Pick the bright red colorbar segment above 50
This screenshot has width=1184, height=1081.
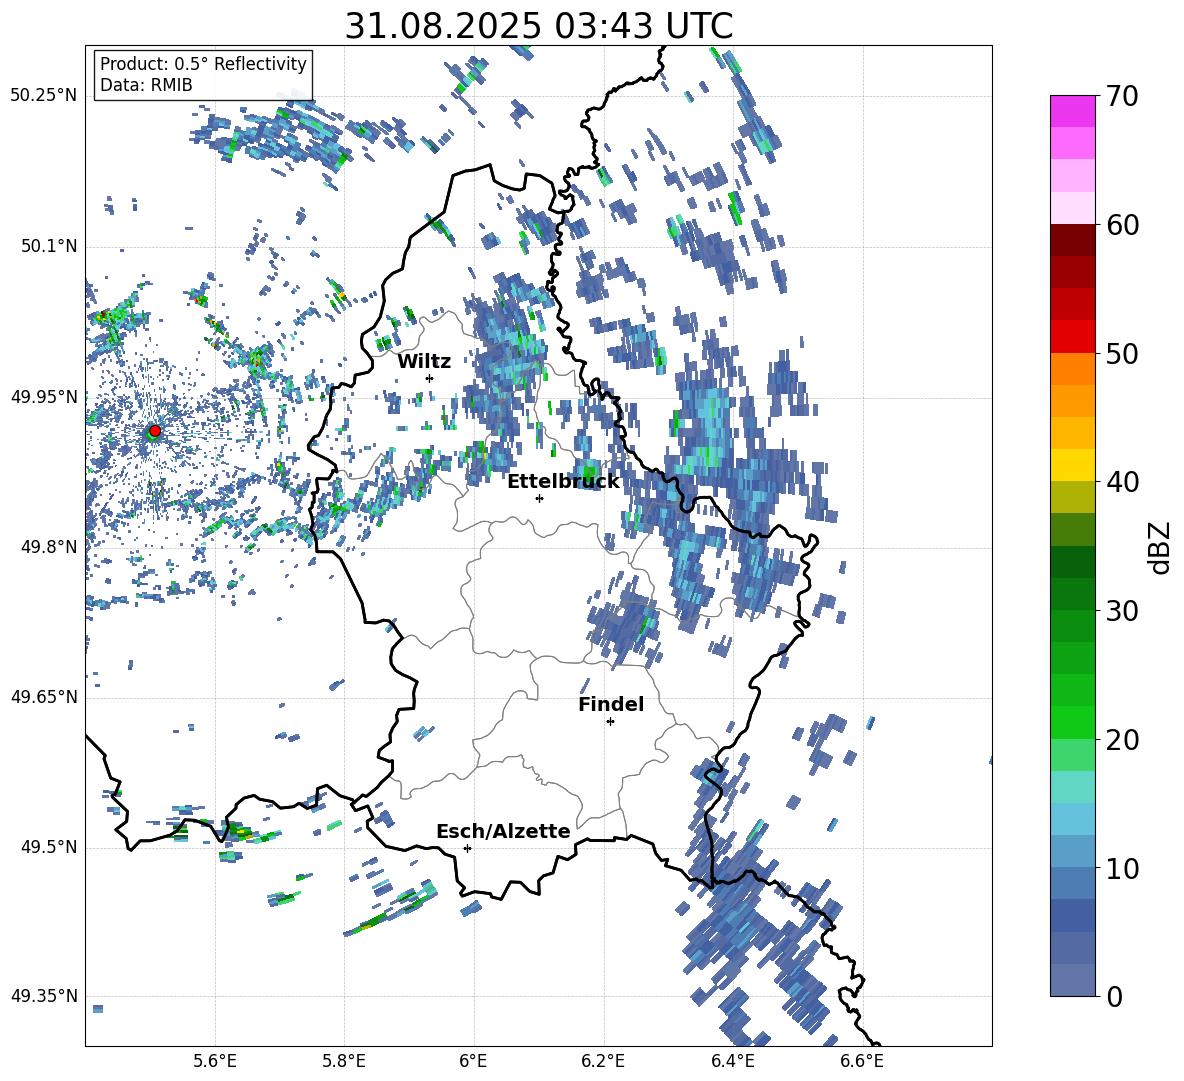1072,337
